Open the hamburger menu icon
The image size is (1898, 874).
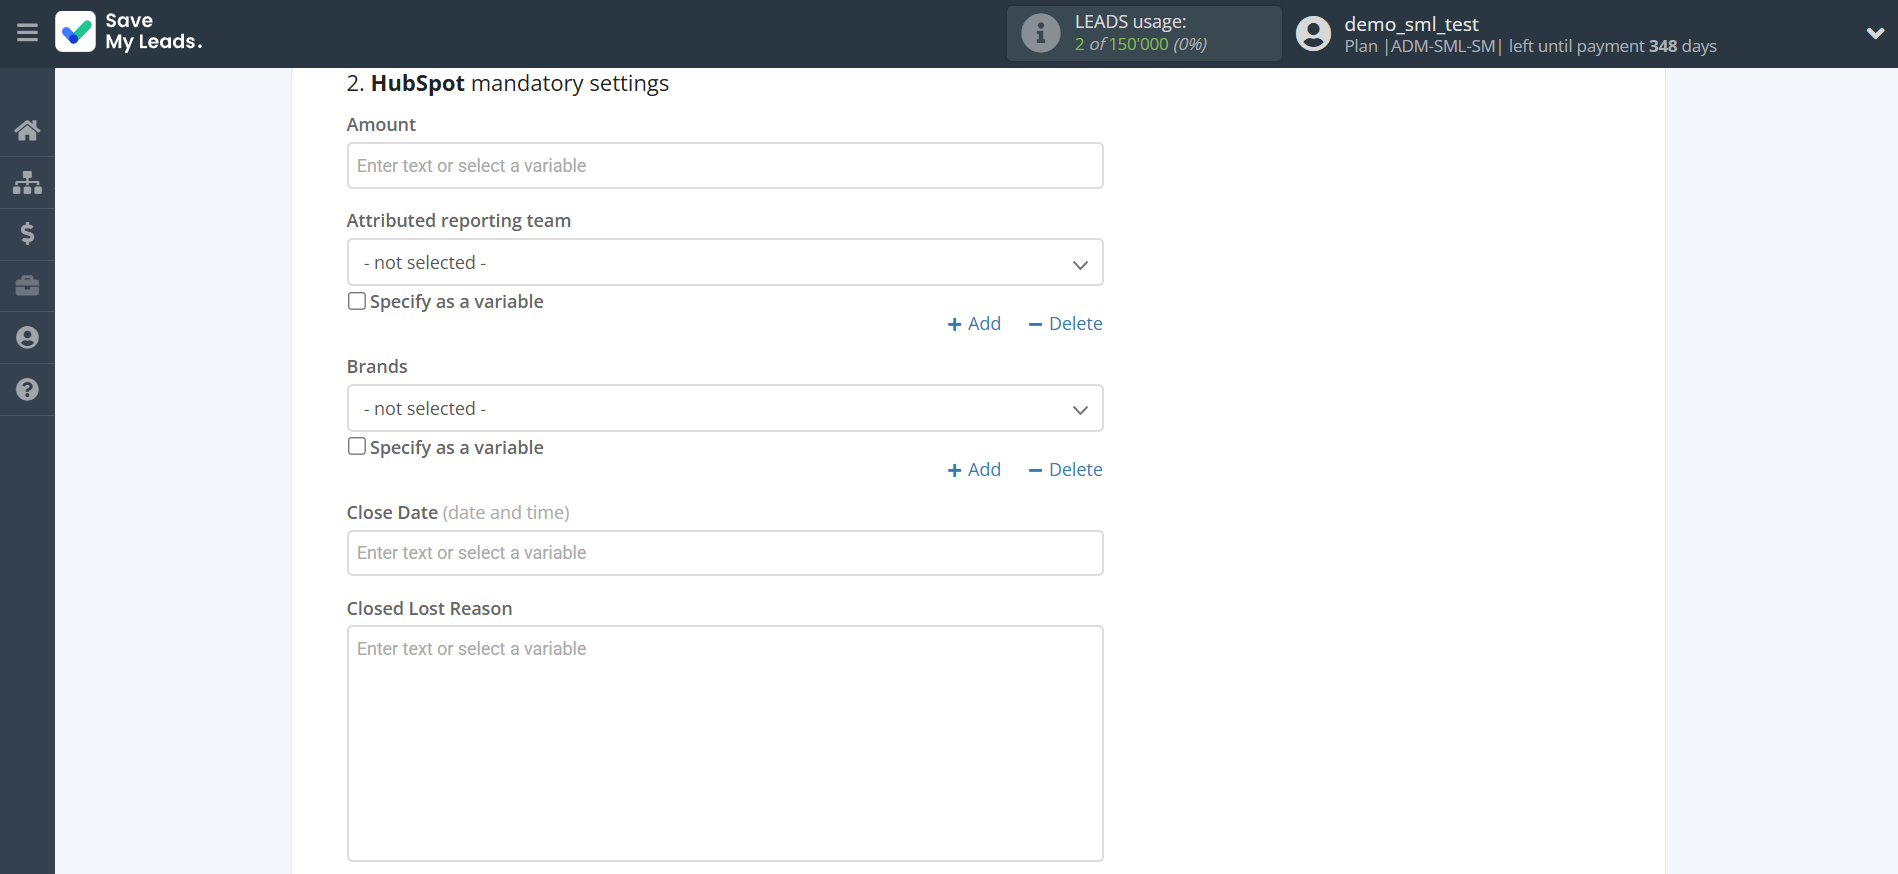click(27, 33)
